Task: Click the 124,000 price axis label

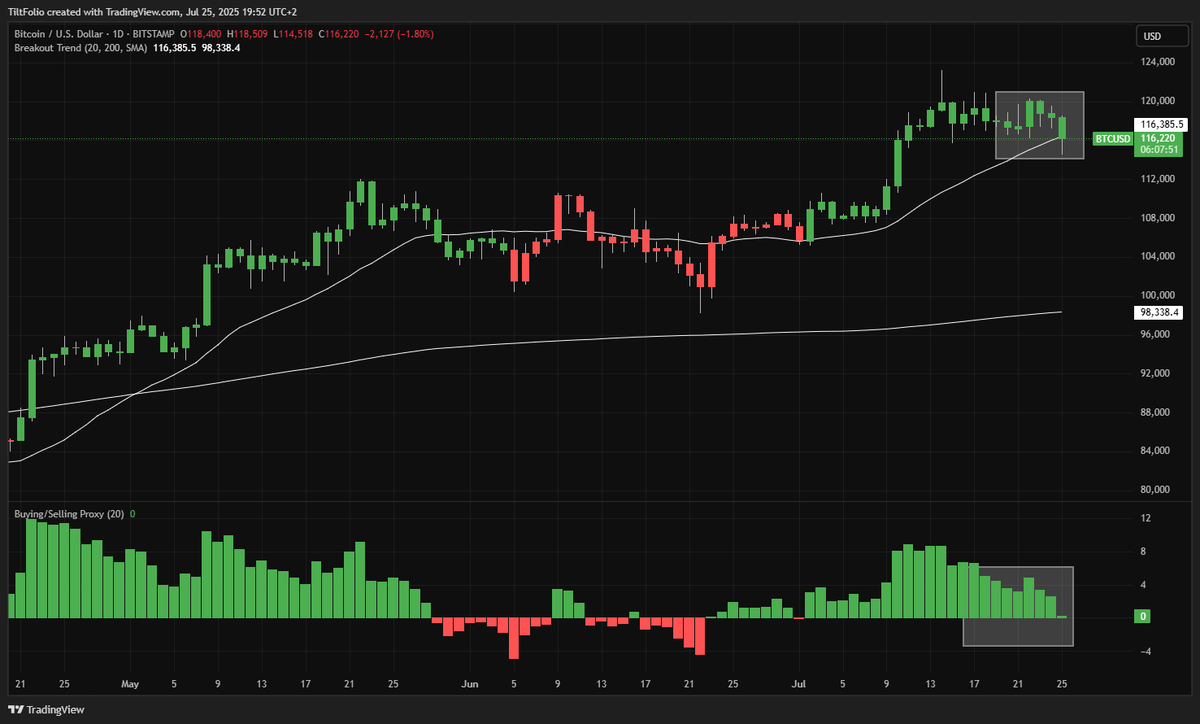Action: 1157,62
